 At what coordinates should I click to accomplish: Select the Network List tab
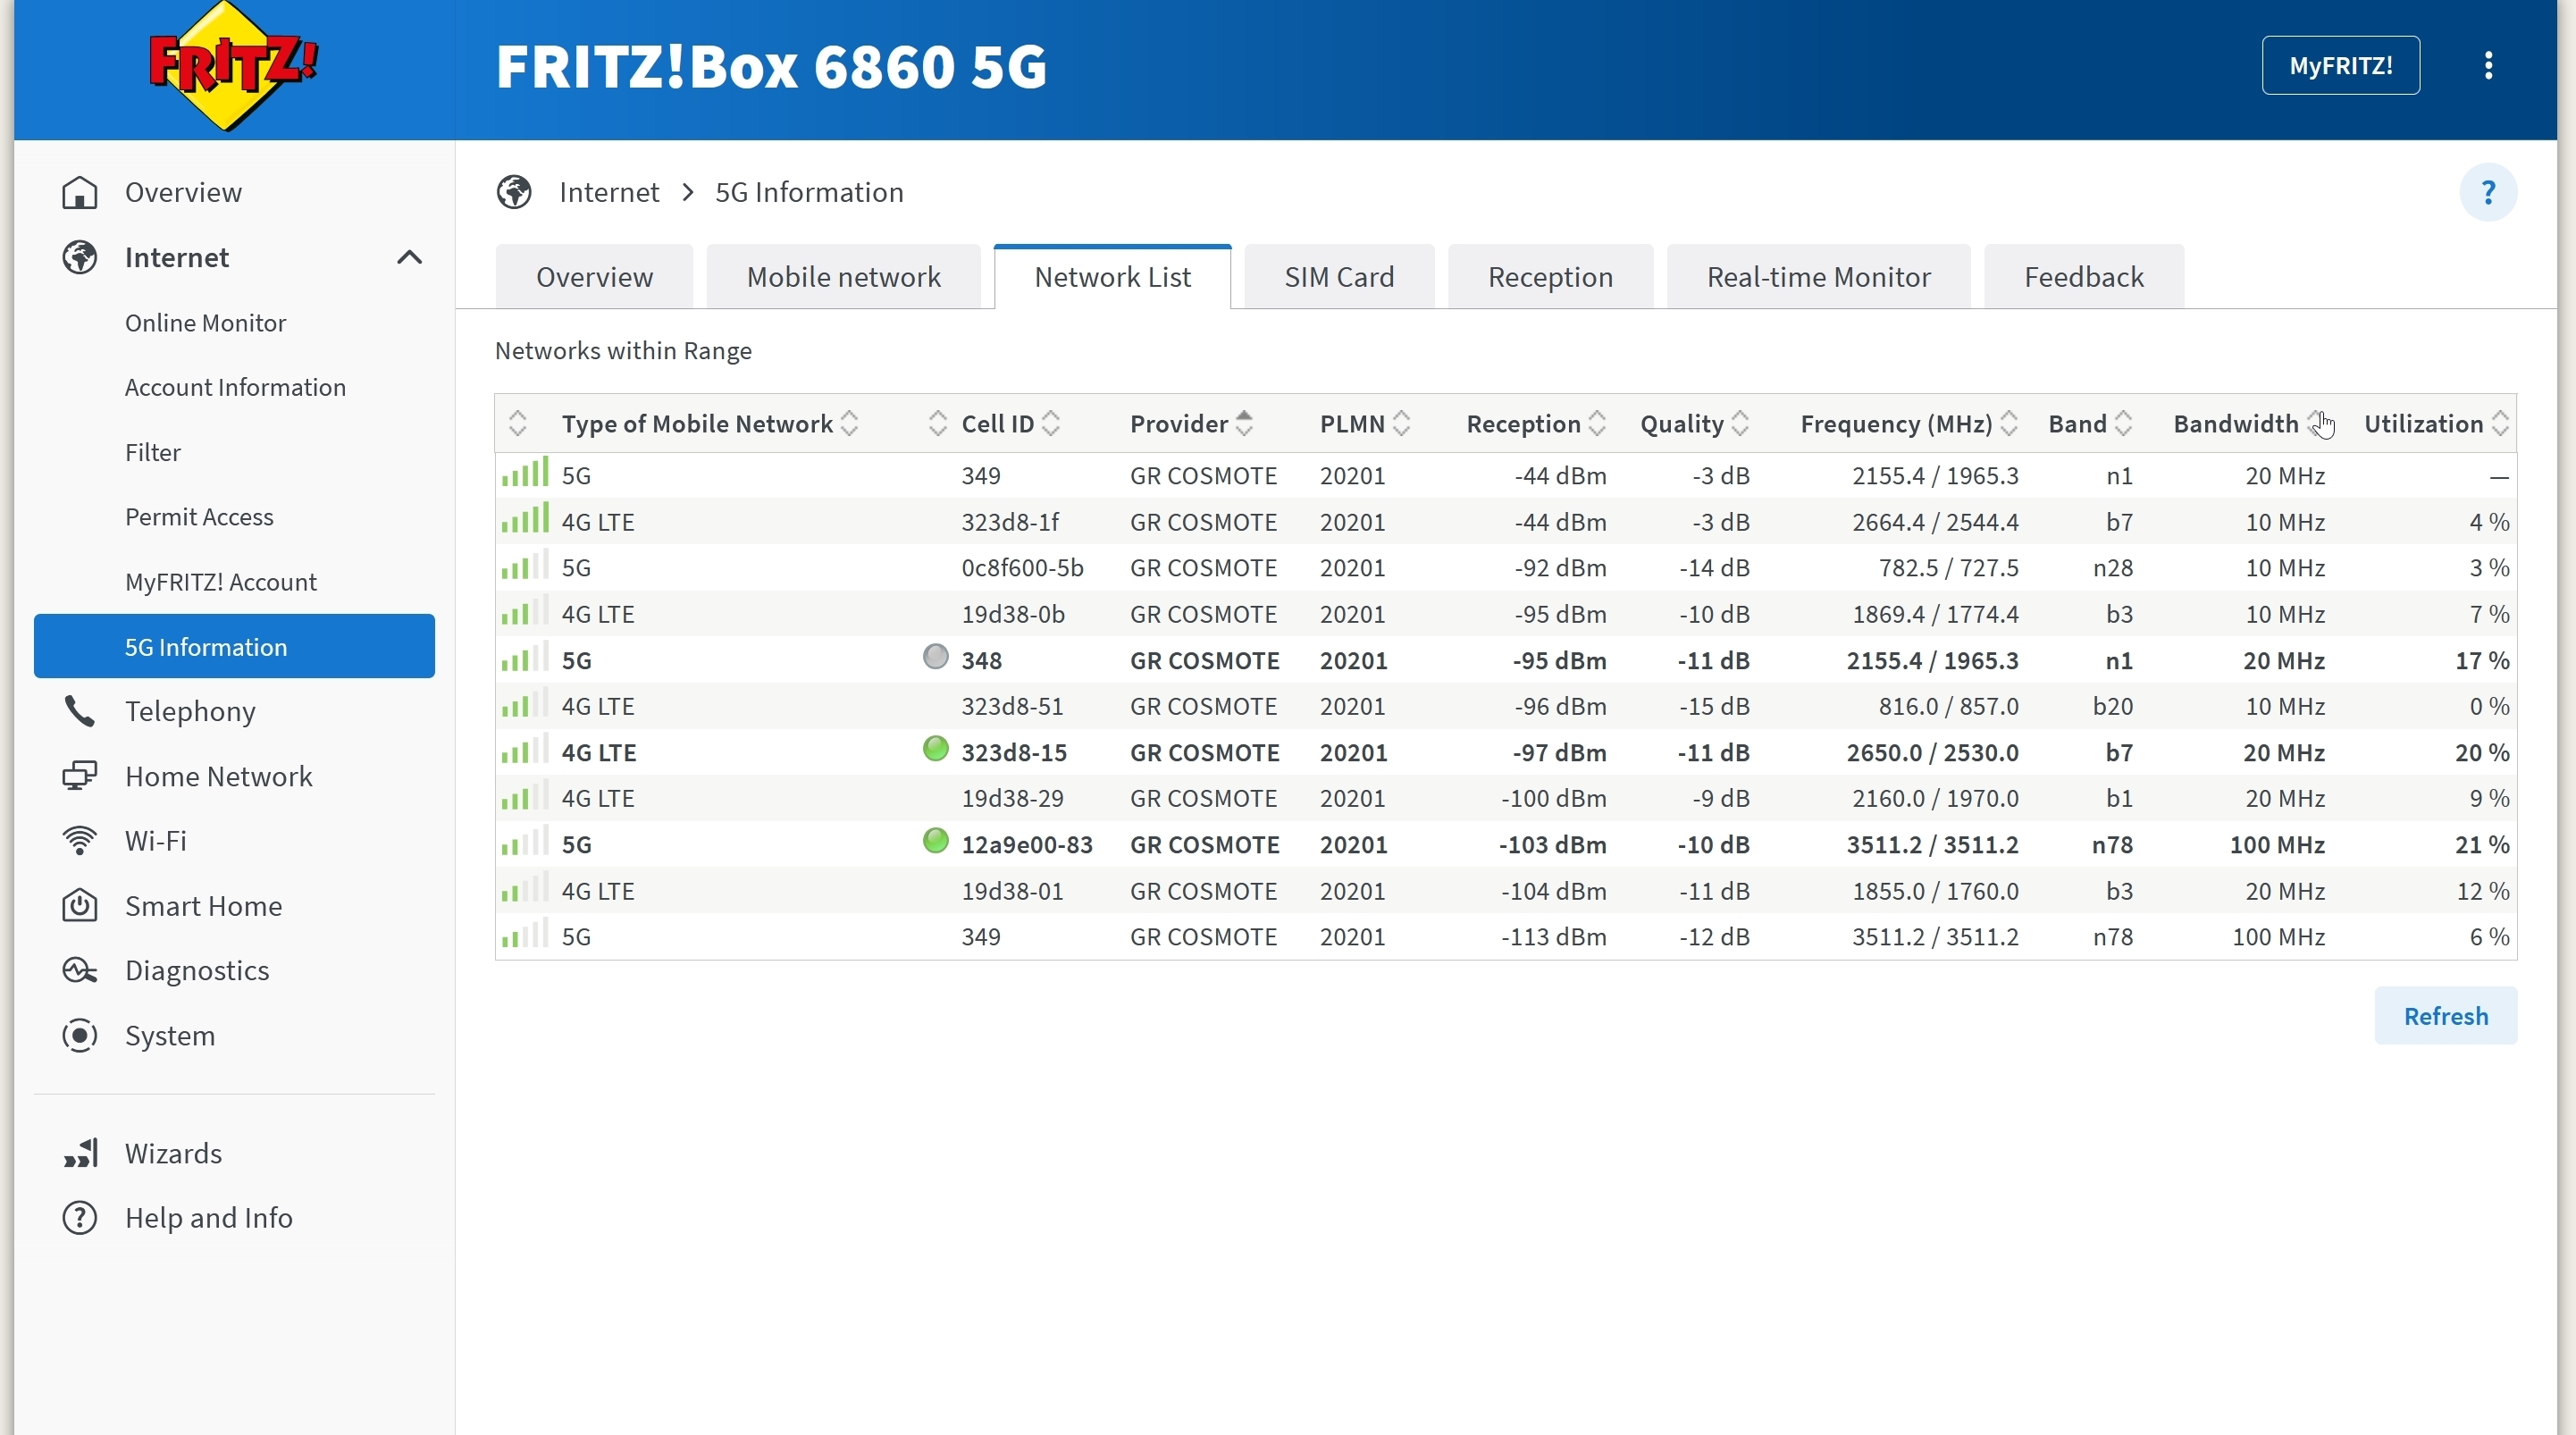click(x=1112, y=277)
